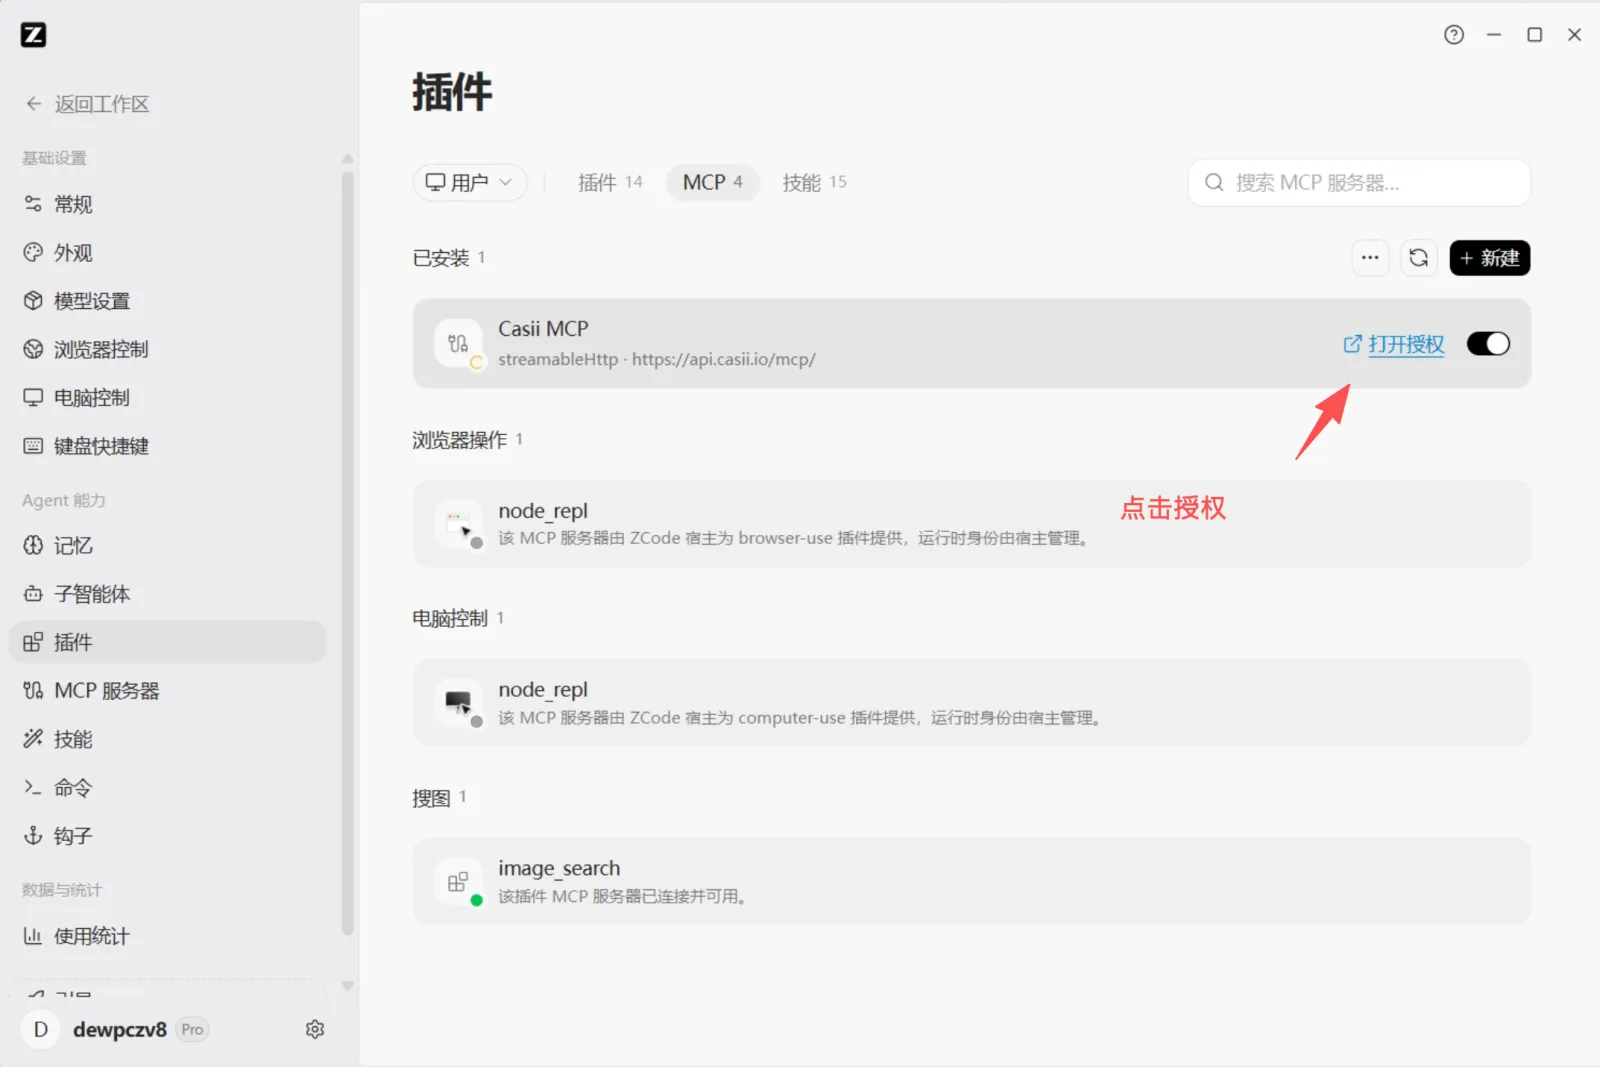The width and height of the screenshot is (1600, 1067).
Task: Switch to the MCP 4 tab
Action: pos(713,182)
